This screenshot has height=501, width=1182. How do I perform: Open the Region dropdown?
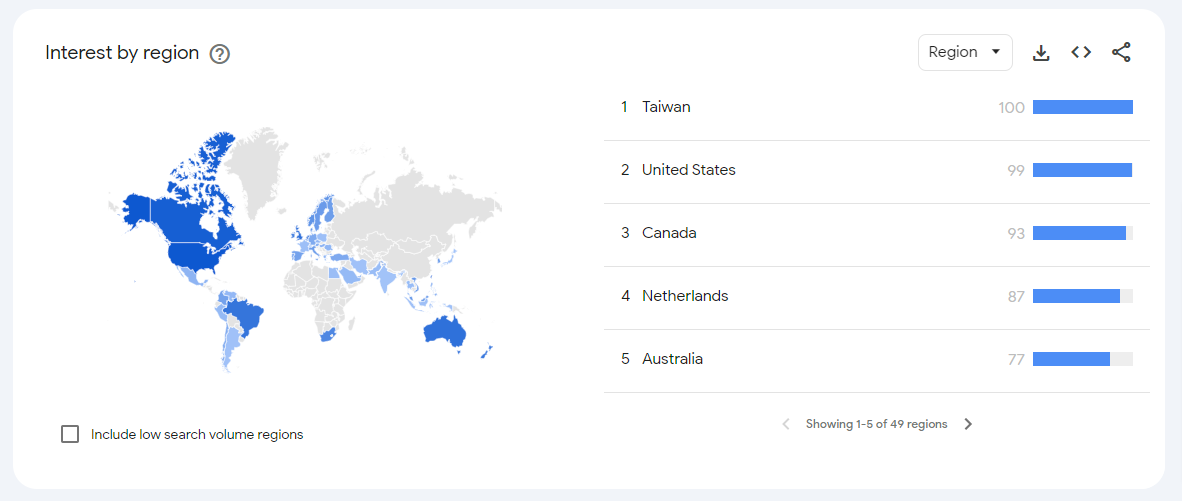click(x=965, y=53)
